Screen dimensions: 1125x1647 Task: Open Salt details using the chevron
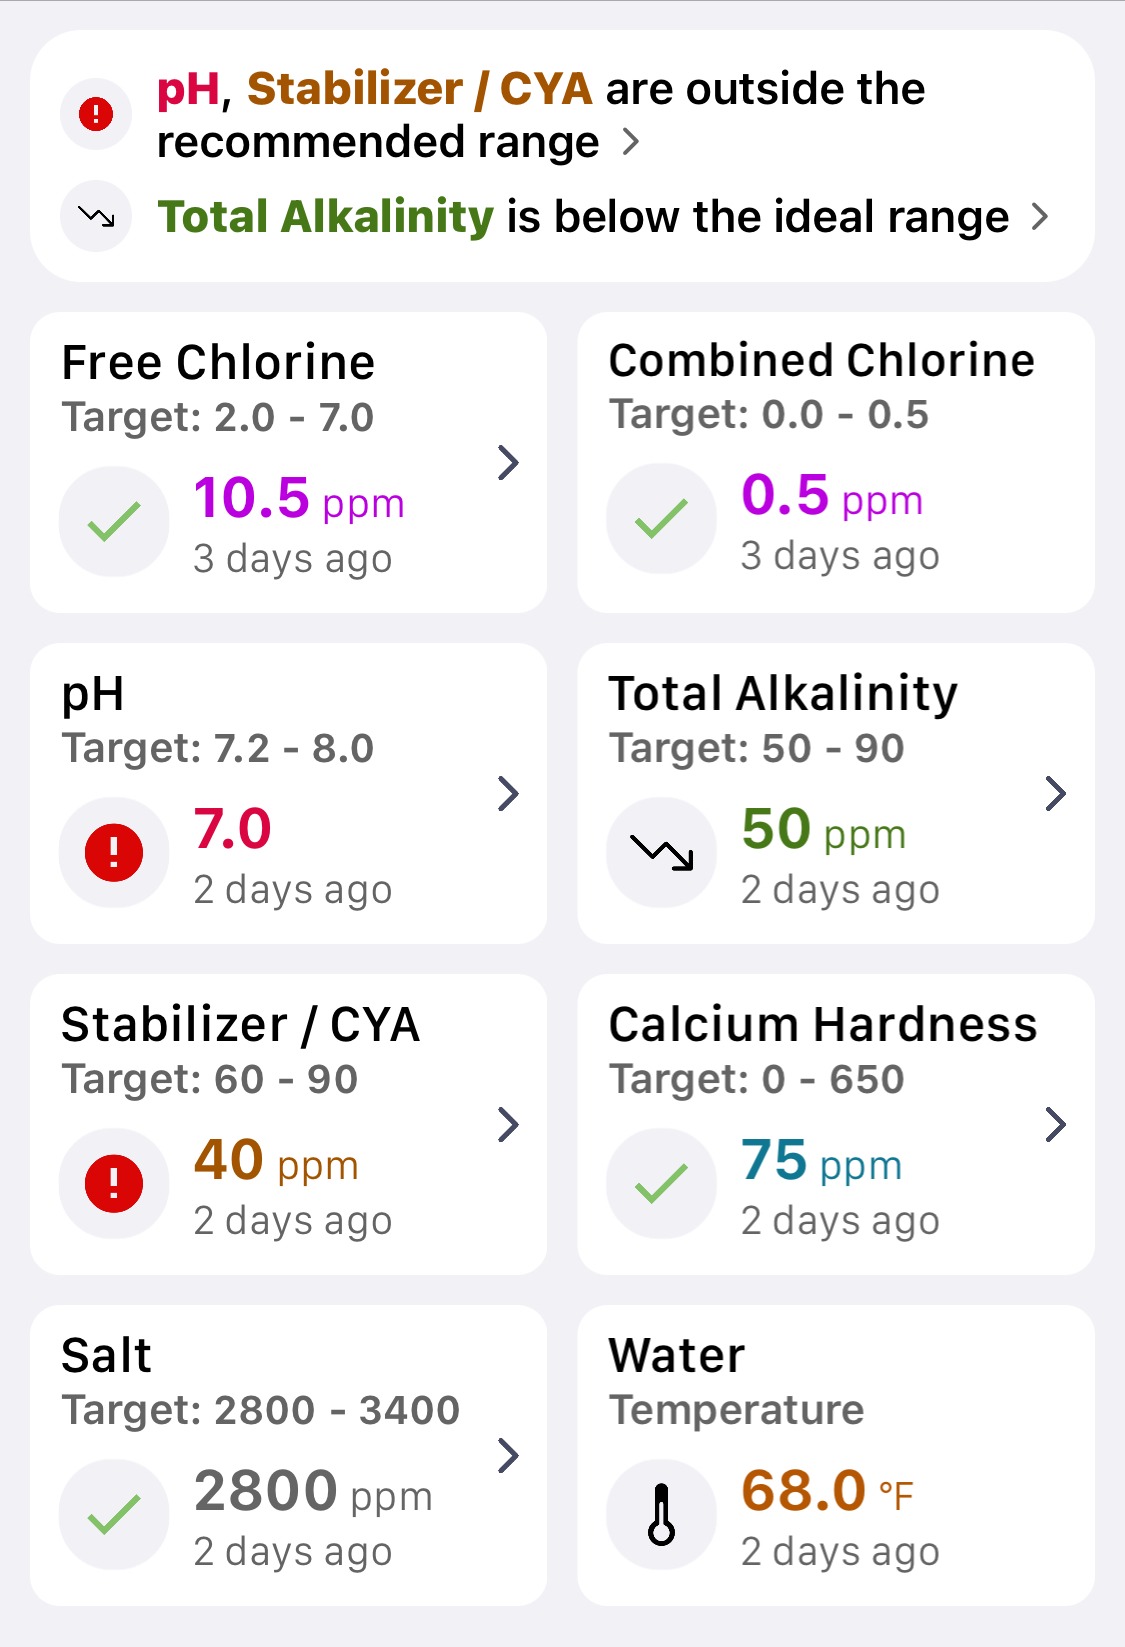click(x=508, y=1455)
